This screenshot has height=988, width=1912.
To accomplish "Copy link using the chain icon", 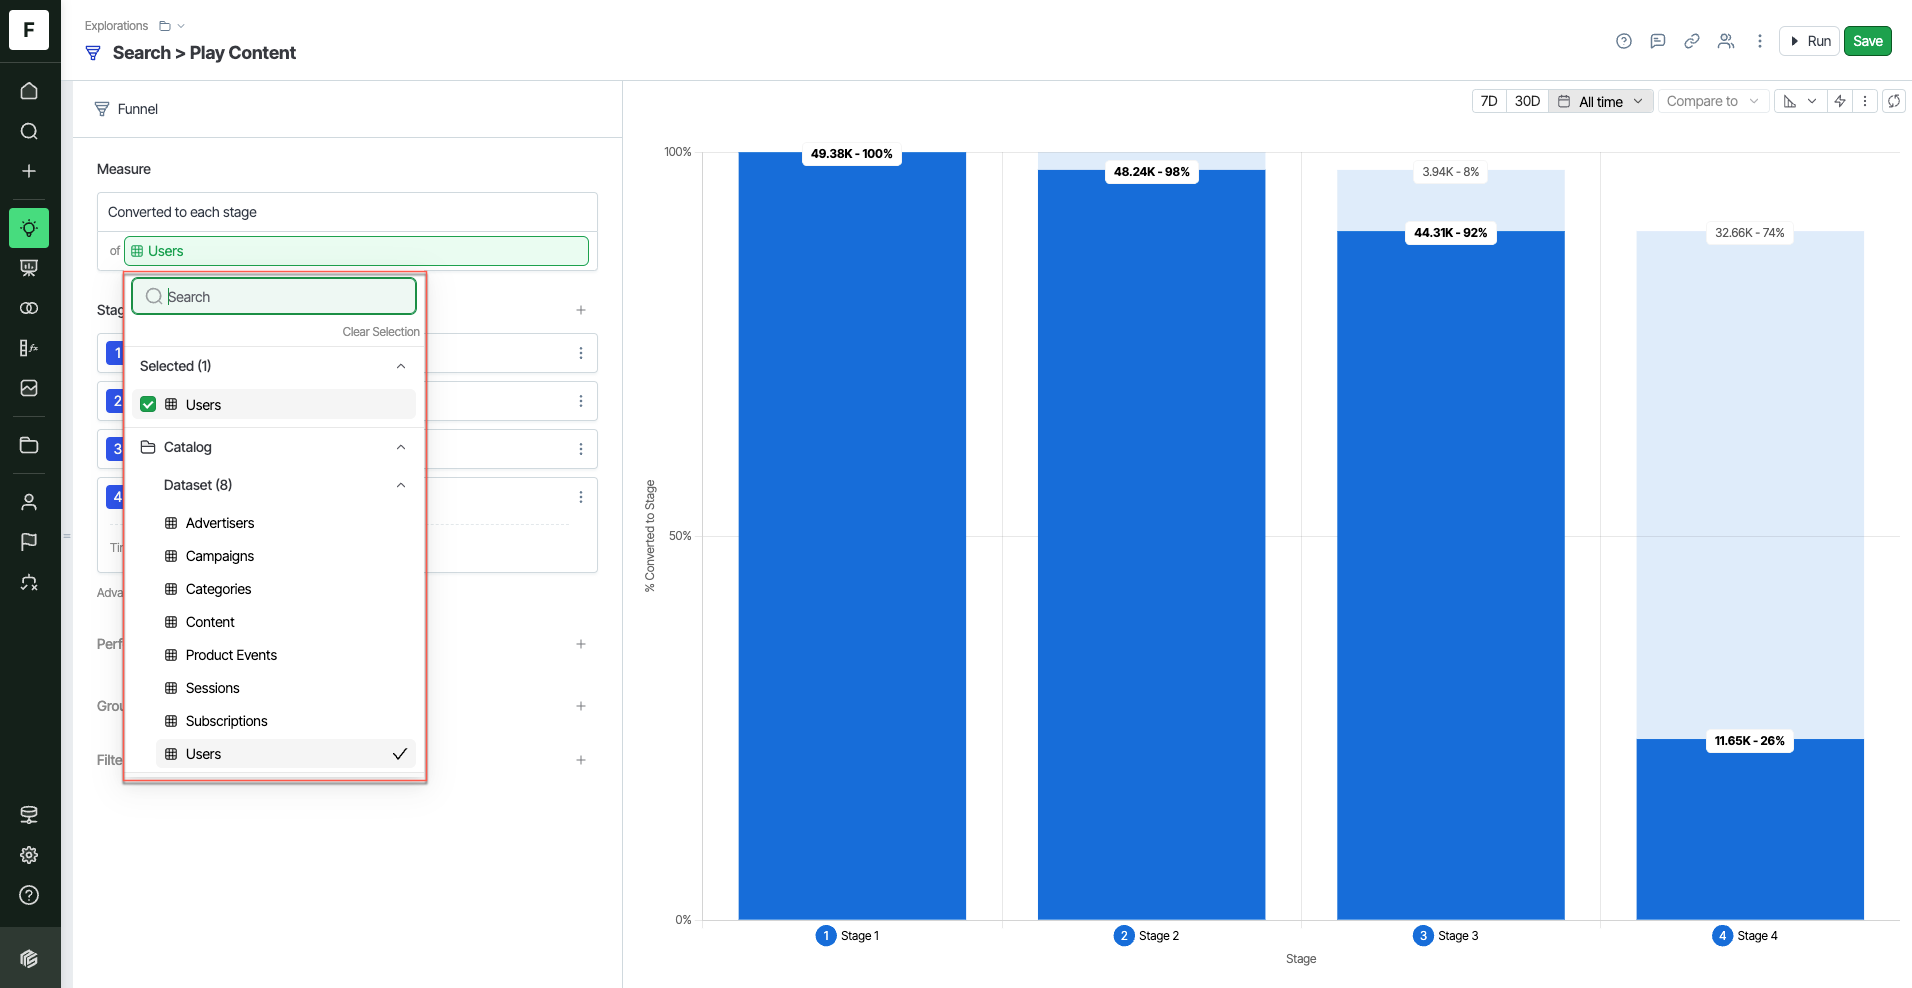I will point(1692,41).
